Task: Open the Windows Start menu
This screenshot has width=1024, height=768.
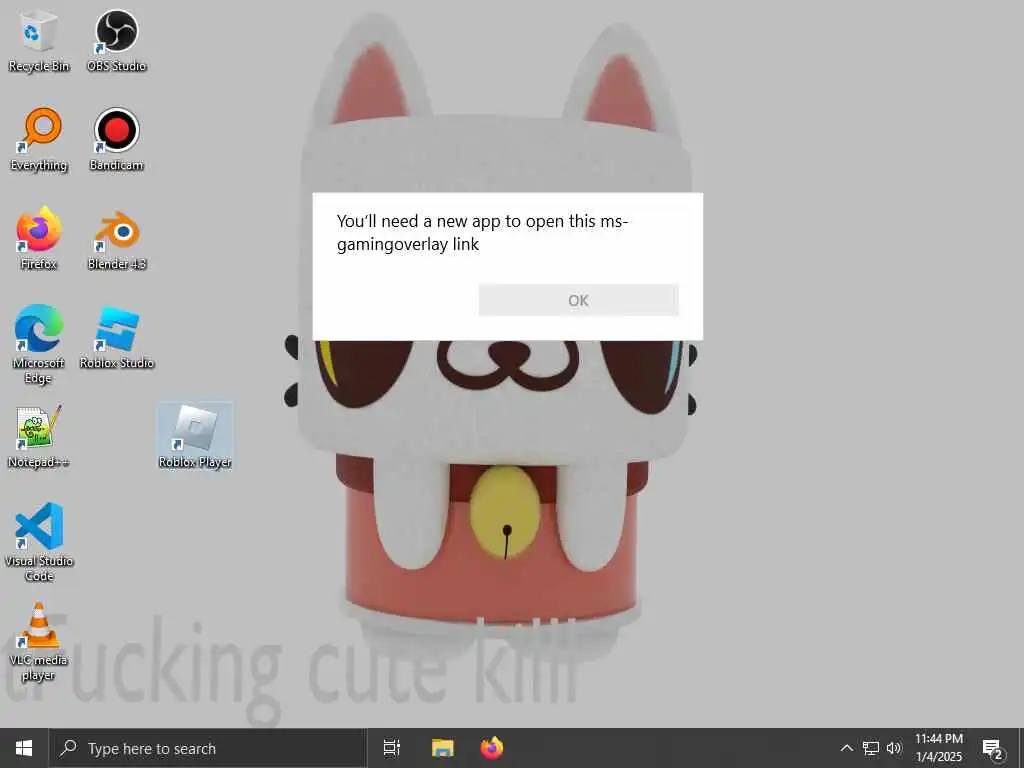Action: [x=24, y=748]
